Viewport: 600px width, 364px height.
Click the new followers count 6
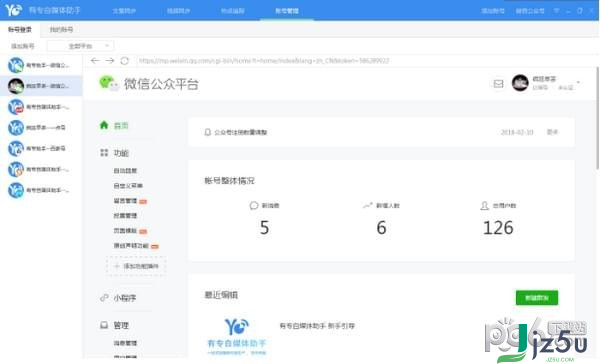click(x=382, y=227)
